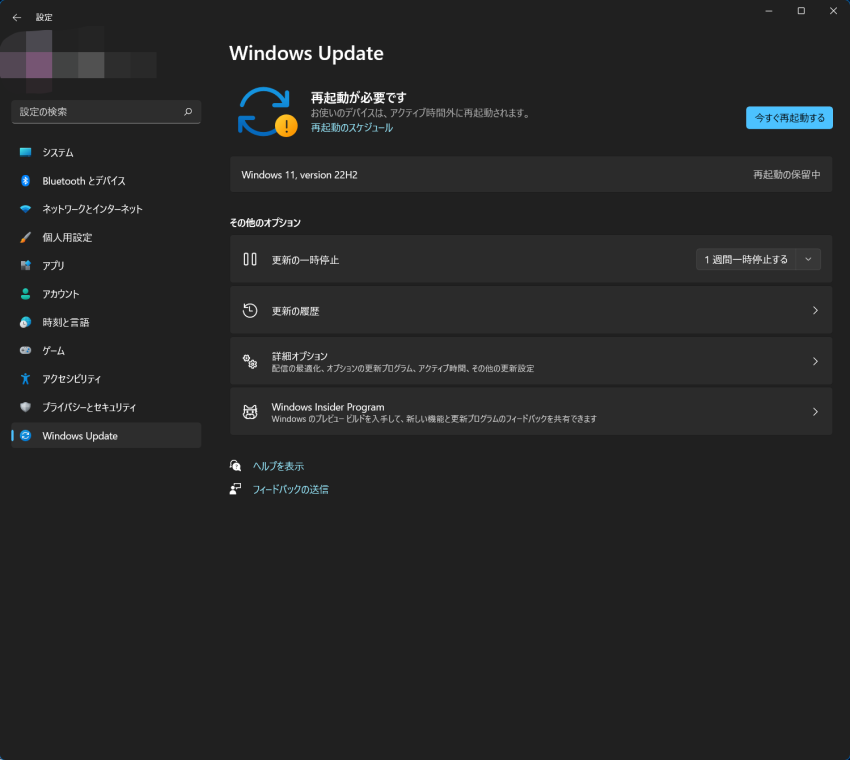Click the game controller icon for ゲーム
The height and width of the screenshot is (760, 850).
pos(25,350)
